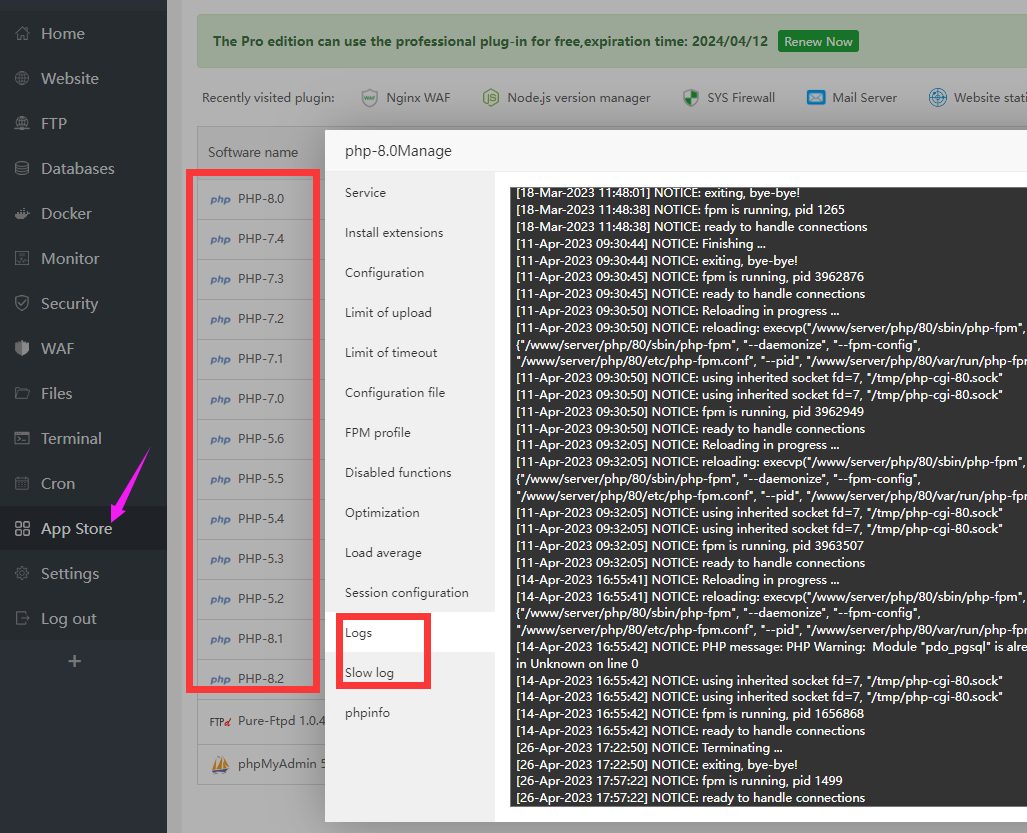Open the Terminal section
The height and width of the screenshot is (833, 1027).
click(70, 438)
